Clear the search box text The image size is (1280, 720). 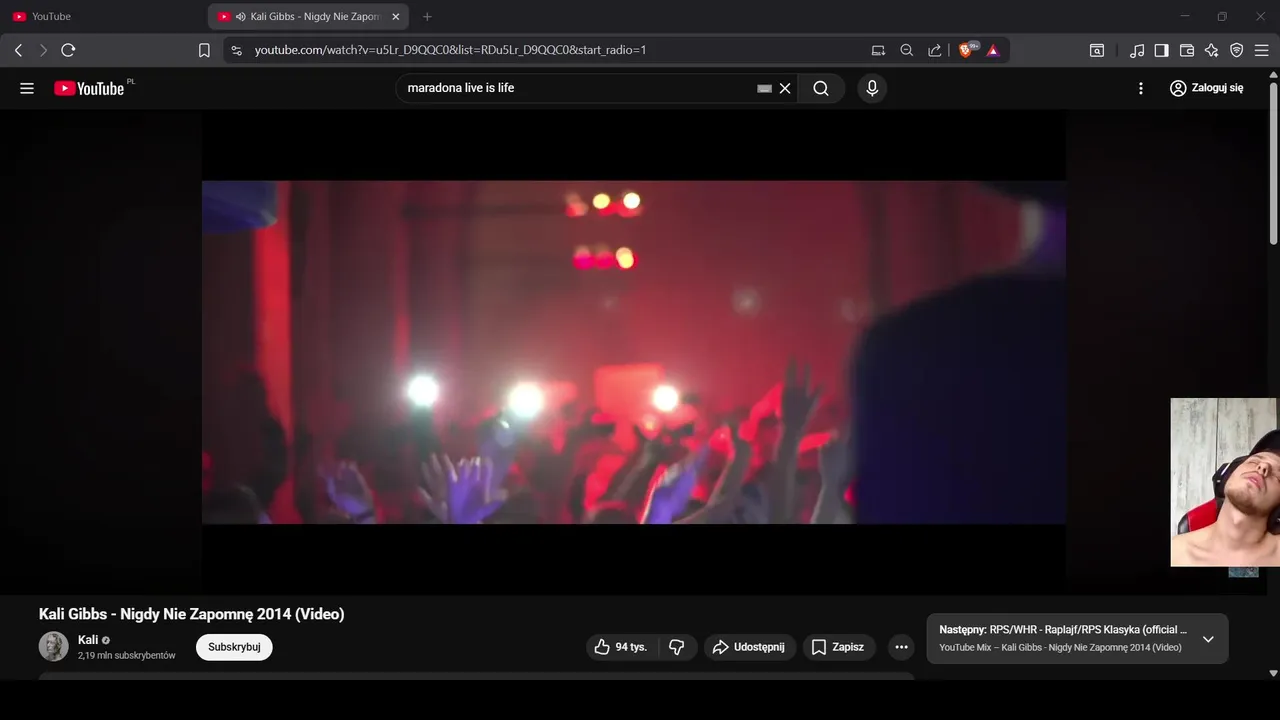(785, 88)
